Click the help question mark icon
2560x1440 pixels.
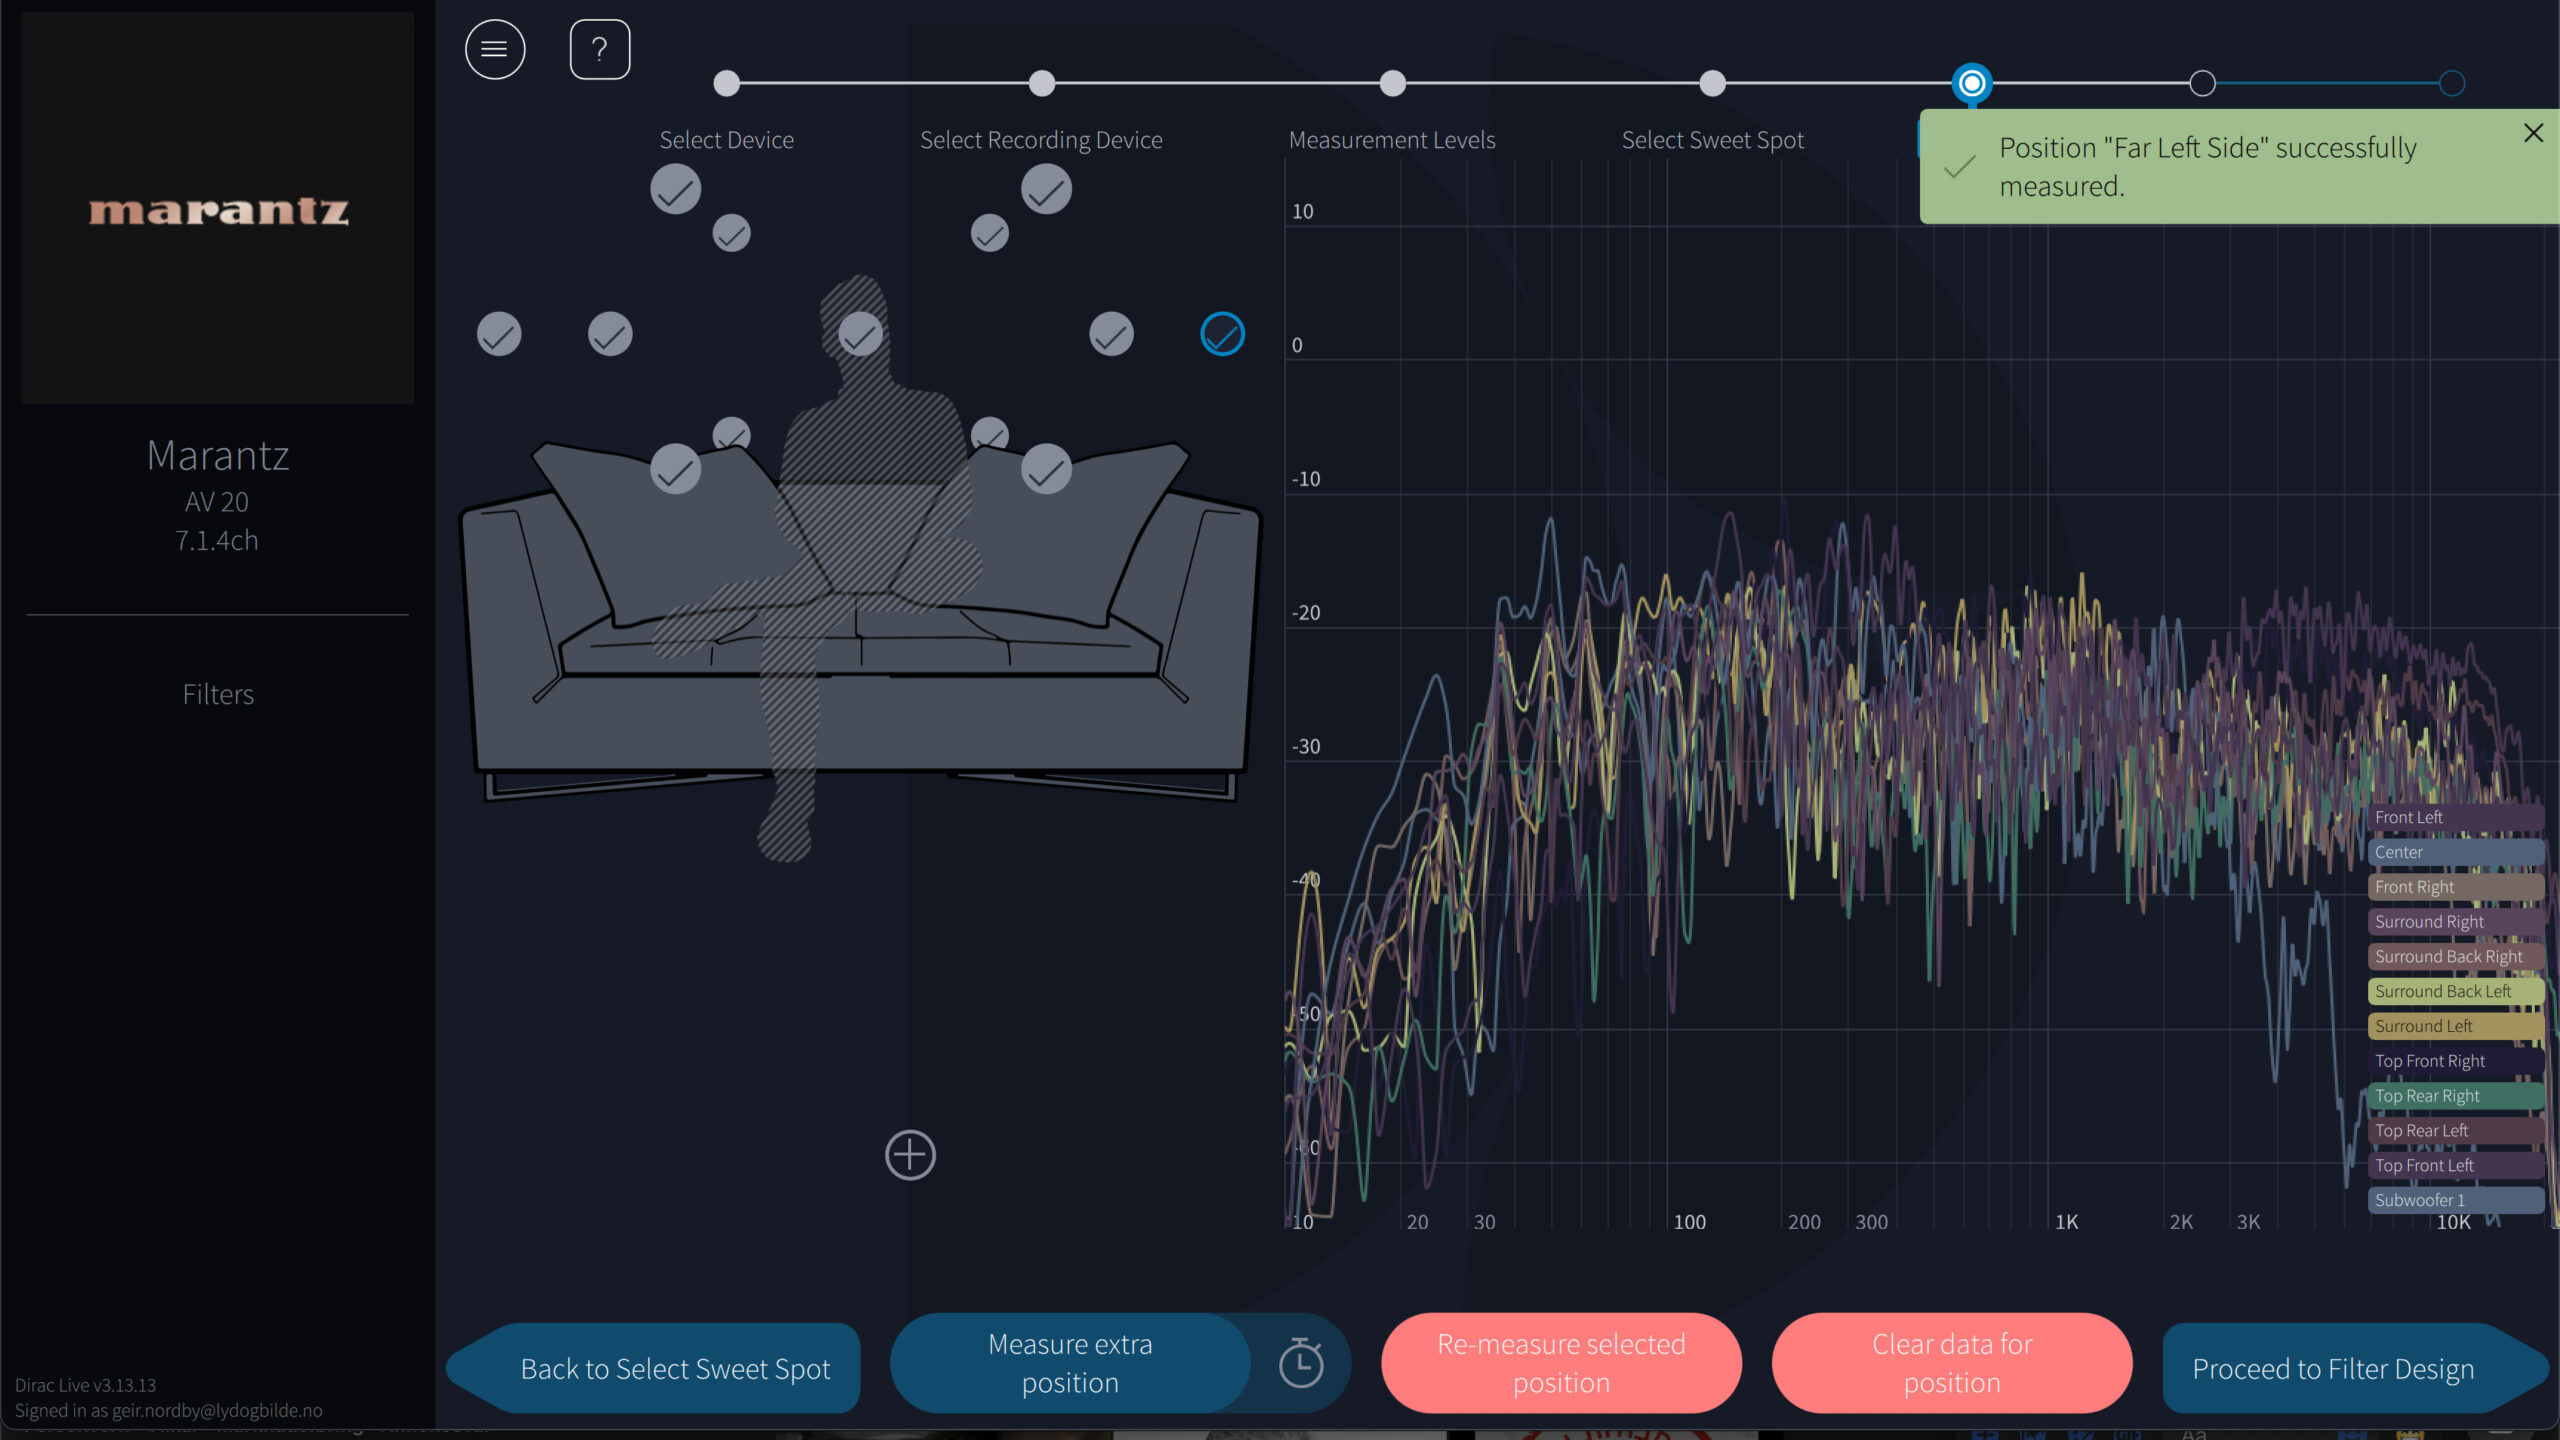tap(600, 49)
